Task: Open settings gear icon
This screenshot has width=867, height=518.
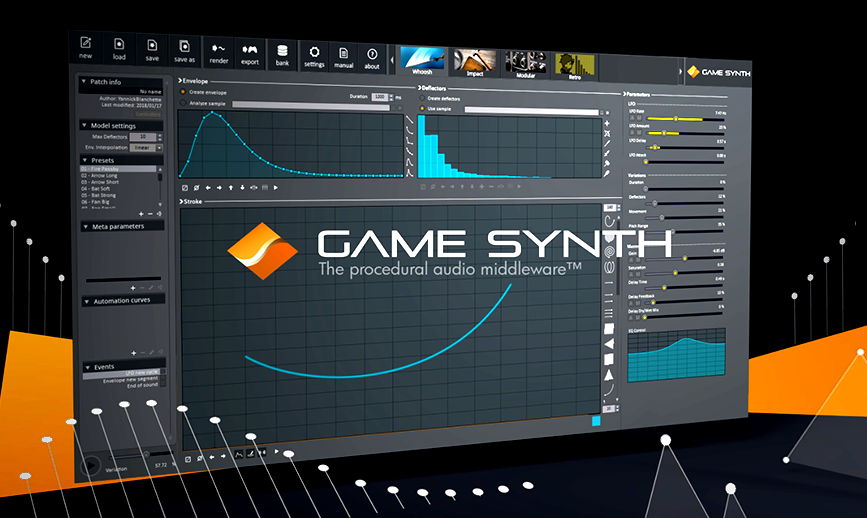Action: [x=314, y=53]
